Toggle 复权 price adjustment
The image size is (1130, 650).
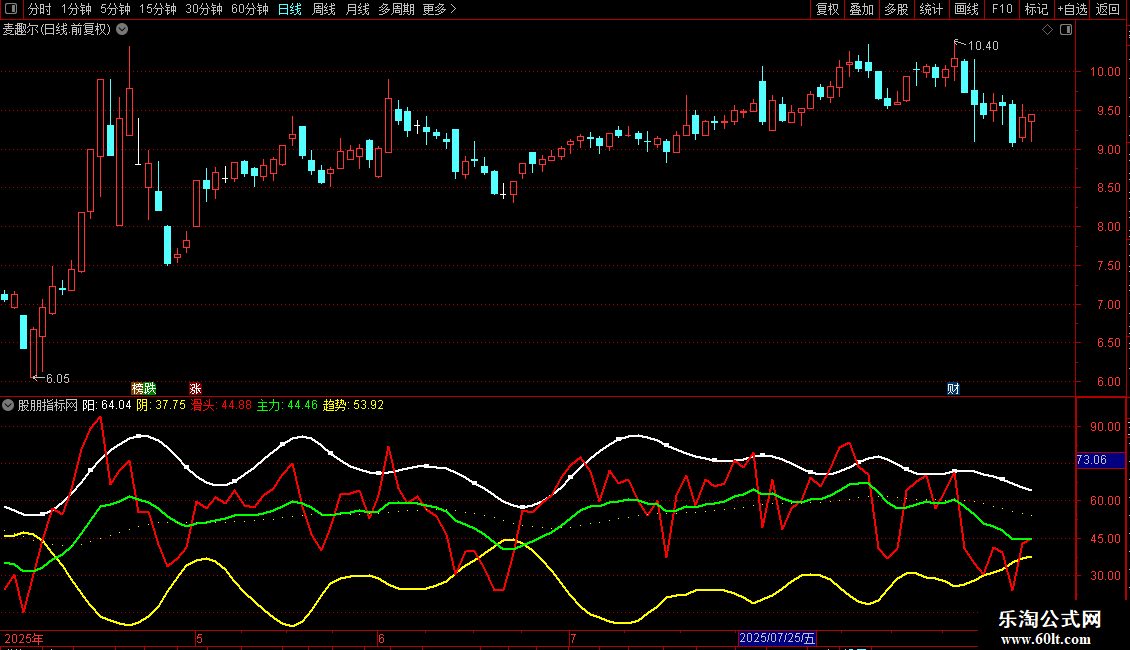(x=827, y=9)
